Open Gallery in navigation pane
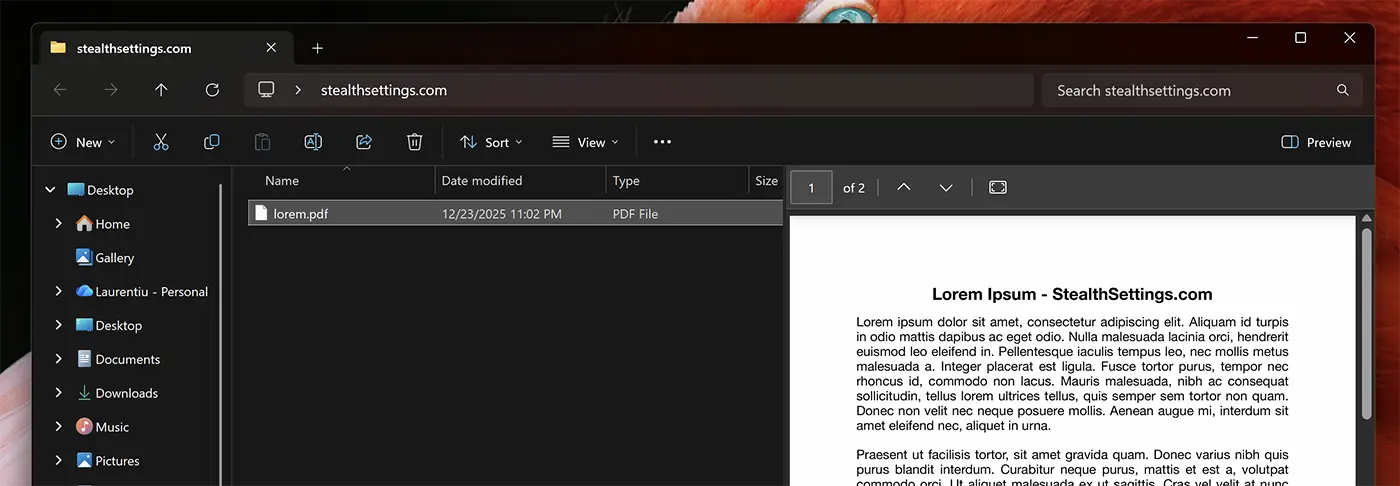 click(x=105, y=258)
